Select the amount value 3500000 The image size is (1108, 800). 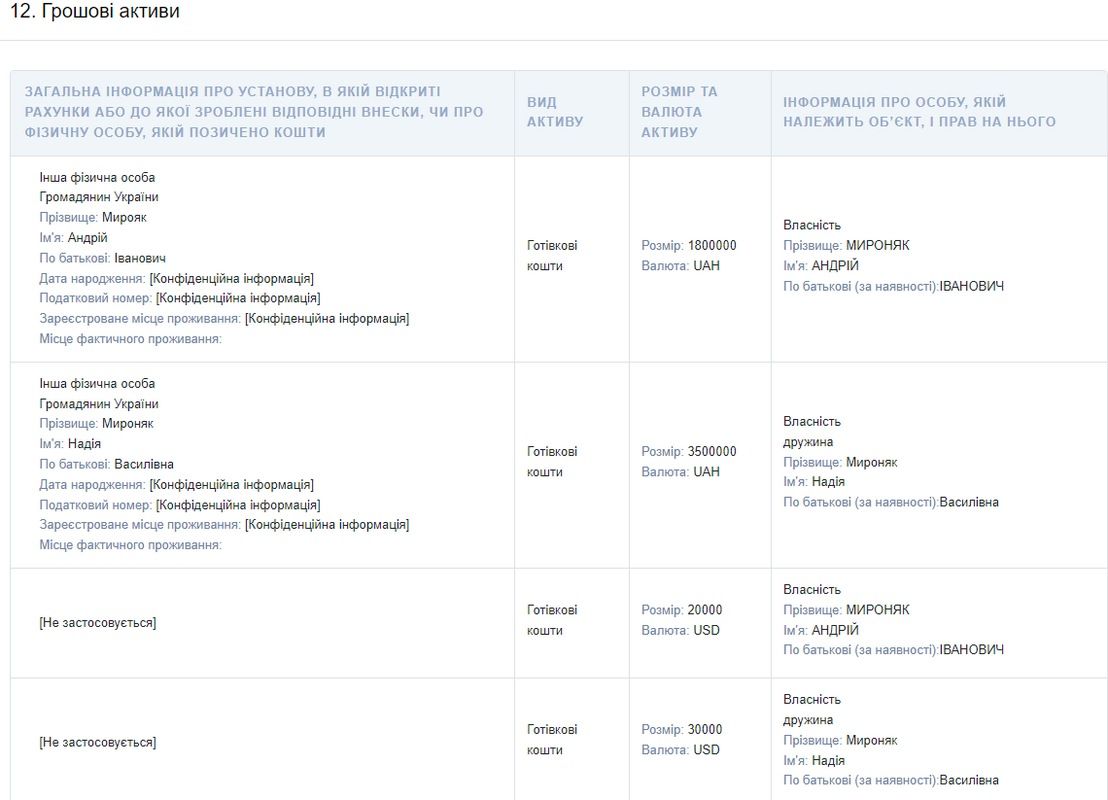pos(712,451)
